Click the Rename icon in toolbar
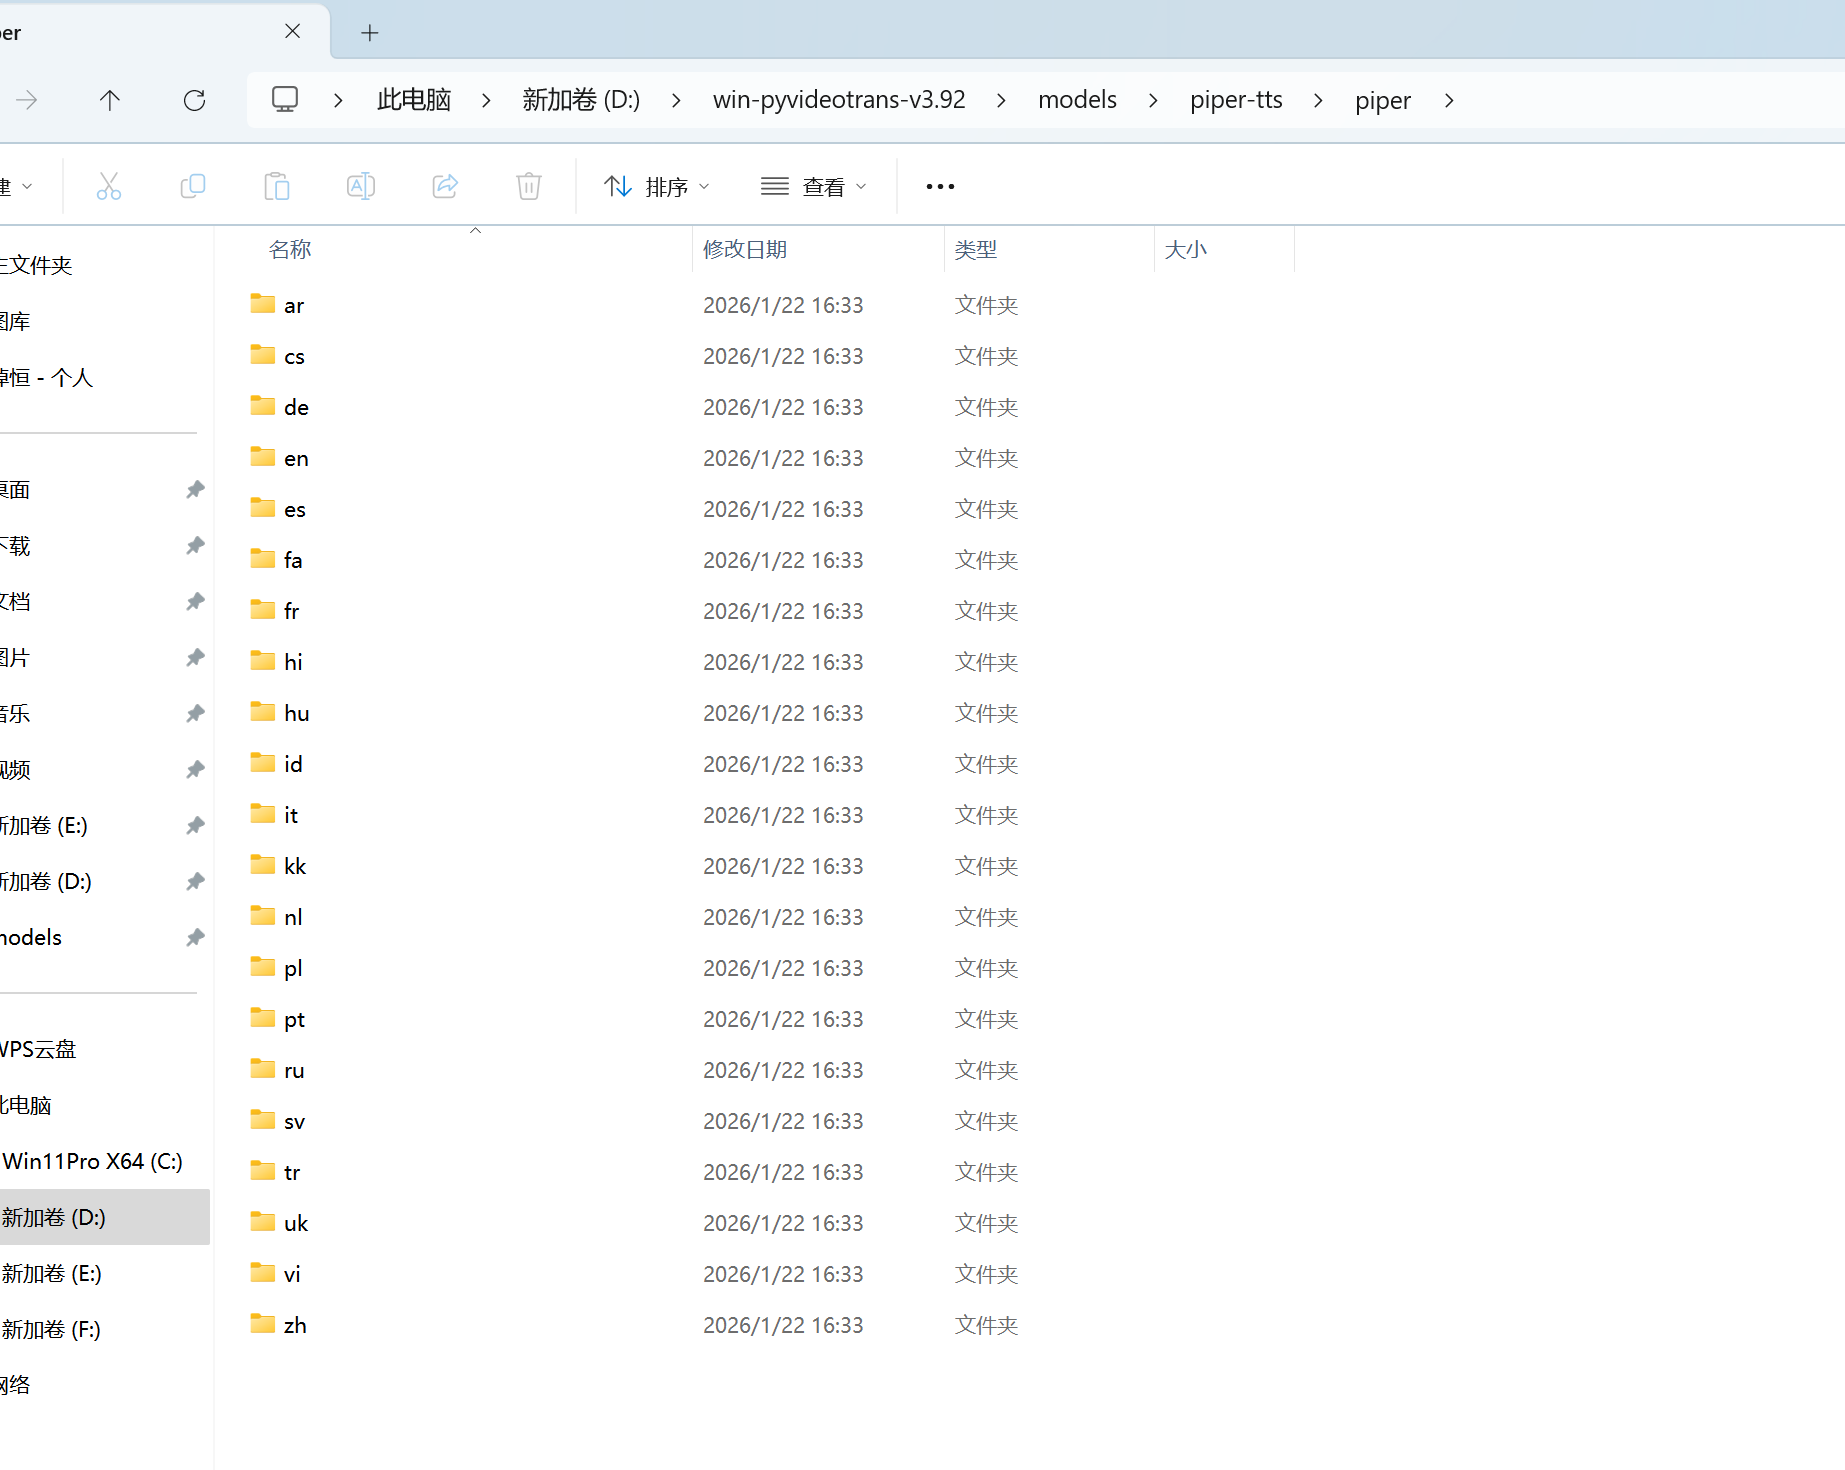This screenshot has width=1845, height=1470. click(361, 186)
